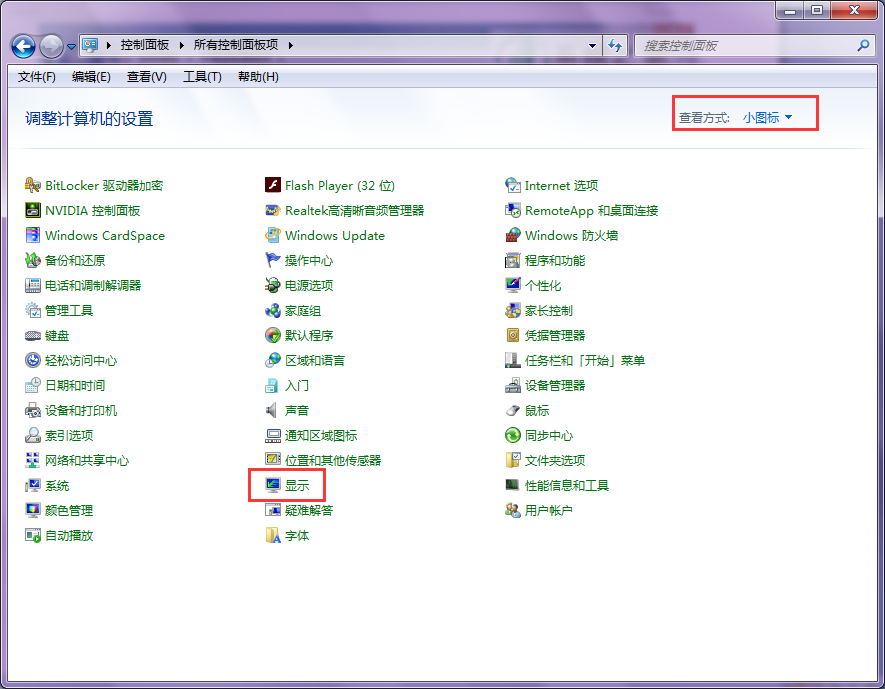Open the 文件(F) menu
The width and height of the screenshot is (885, 689).
point(37,77)
